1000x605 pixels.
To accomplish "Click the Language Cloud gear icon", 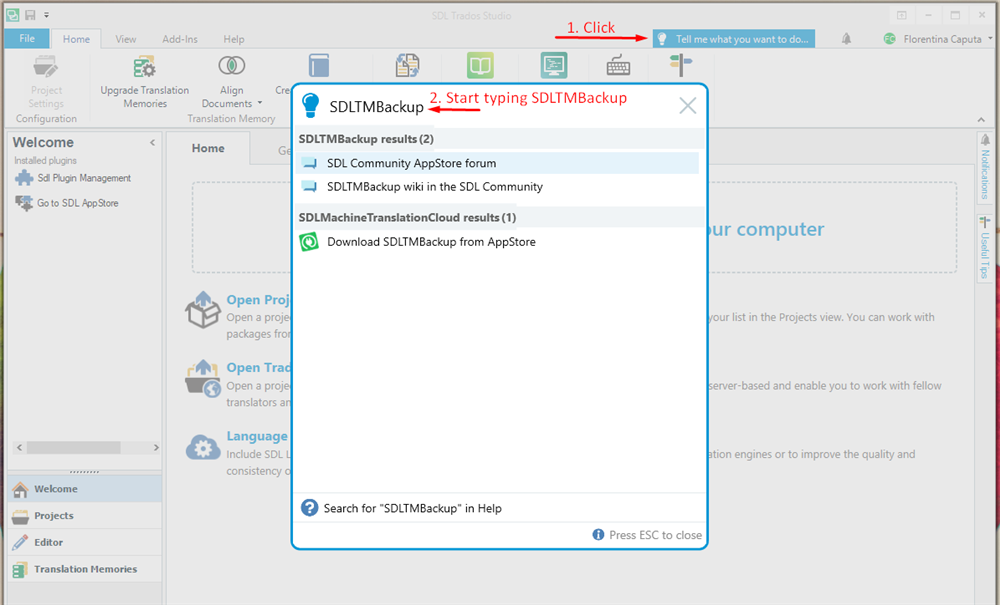I will pyautogui.click(x=203, y=448).
